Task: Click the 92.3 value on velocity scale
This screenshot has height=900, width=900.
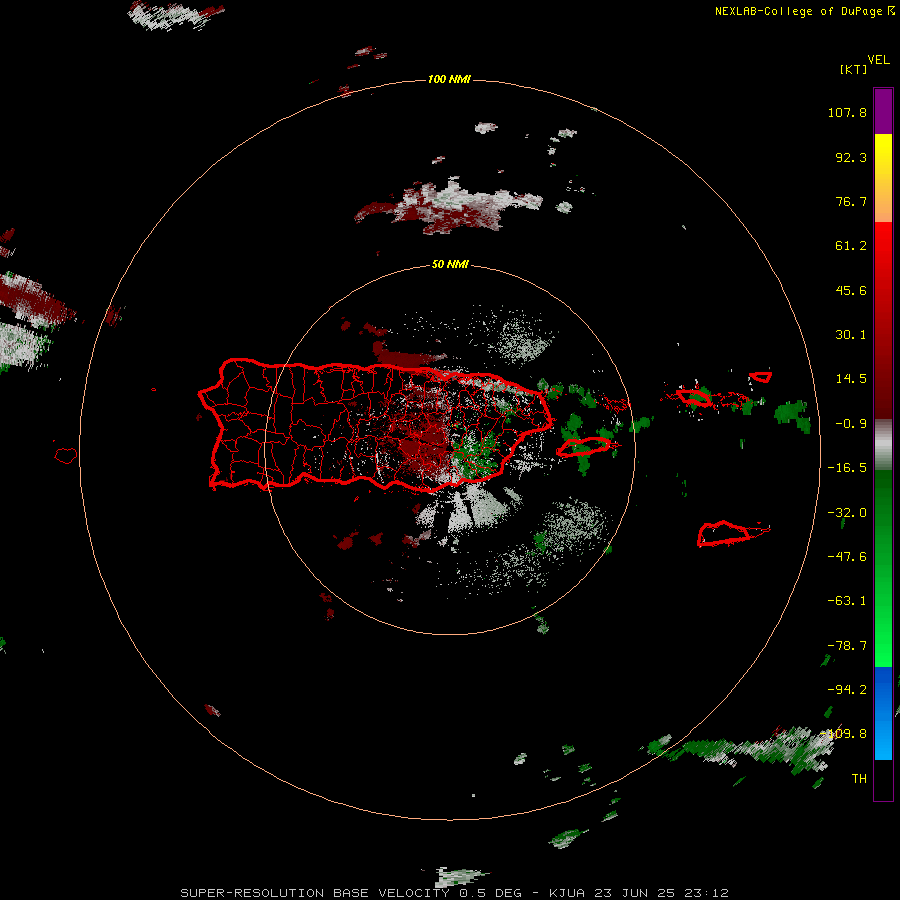Action: 851,157
